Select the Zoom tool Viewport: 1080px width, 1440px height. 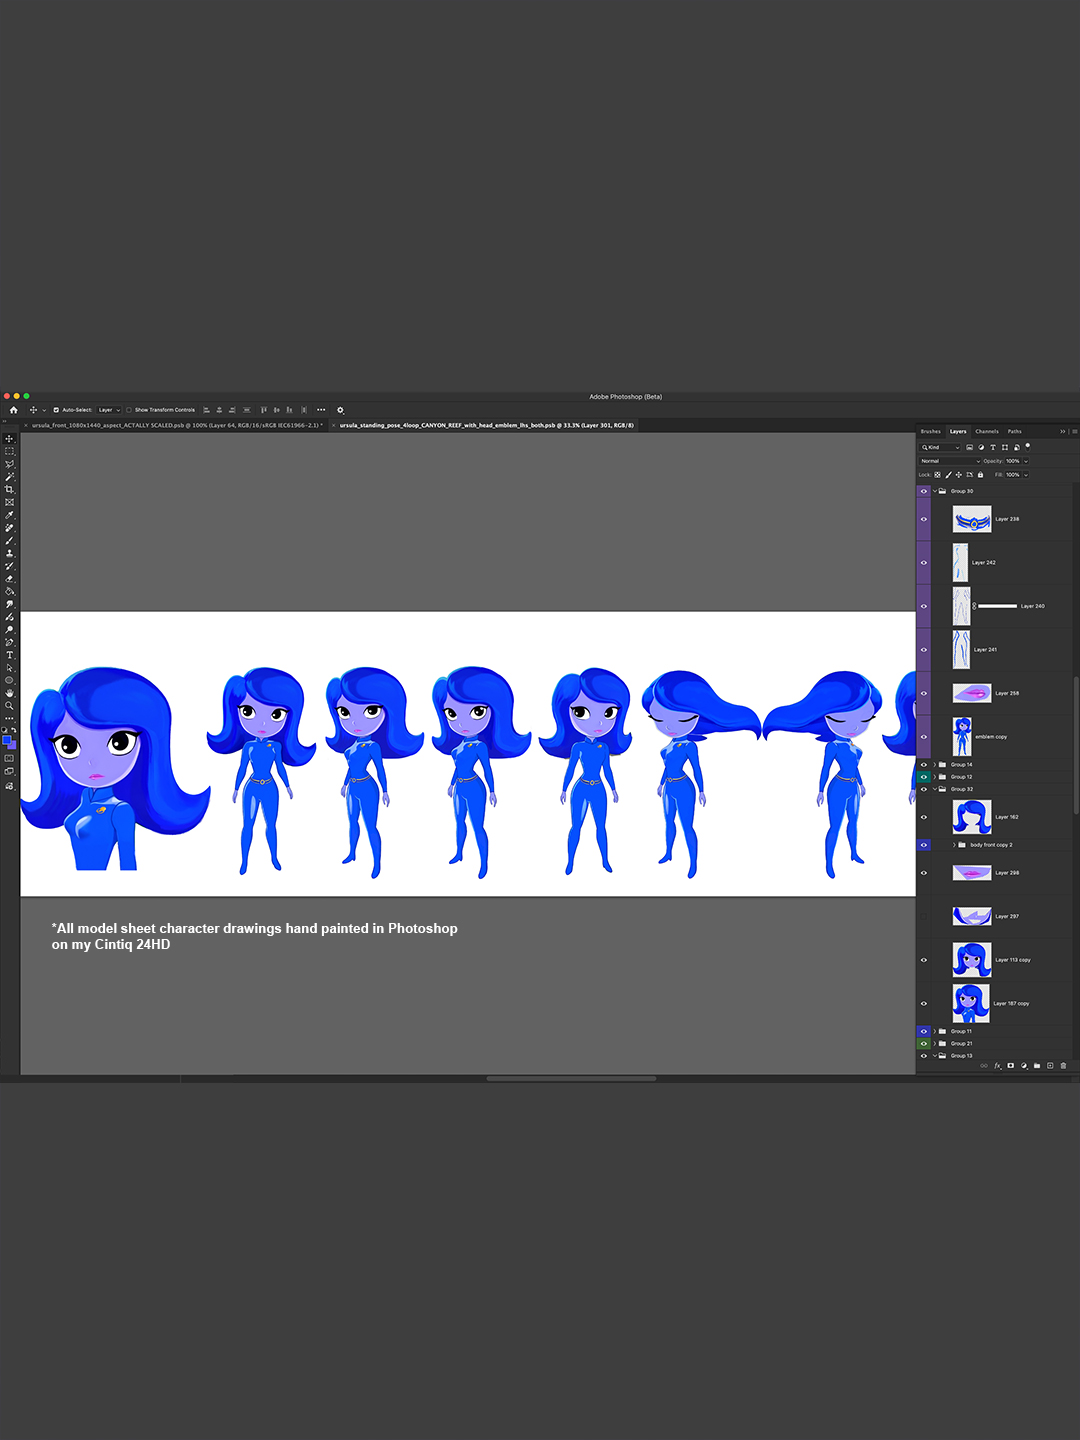tap(9, 705)
